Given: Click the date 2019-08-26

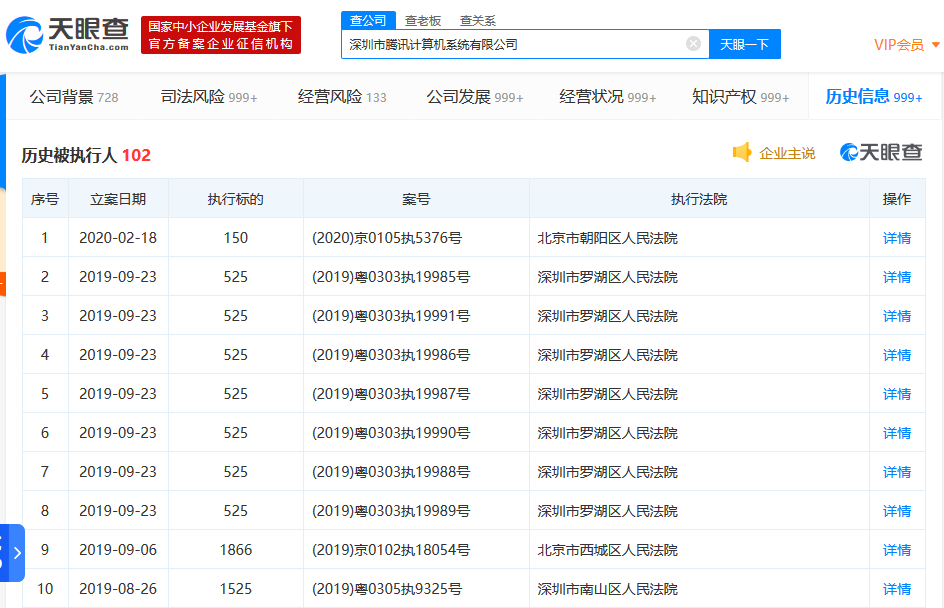Looking at the screenshot, I should click(x=118, y=589).
